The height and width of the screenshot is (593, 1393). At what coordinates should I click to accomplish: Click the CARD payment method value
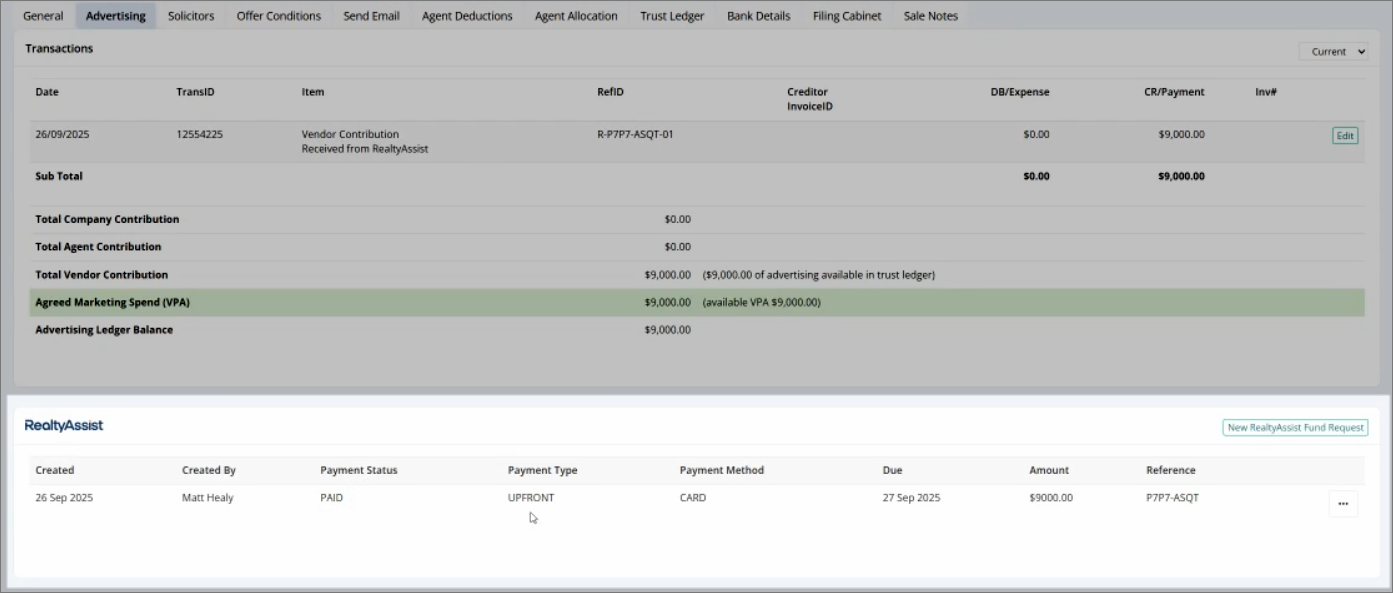pos(692,497)
